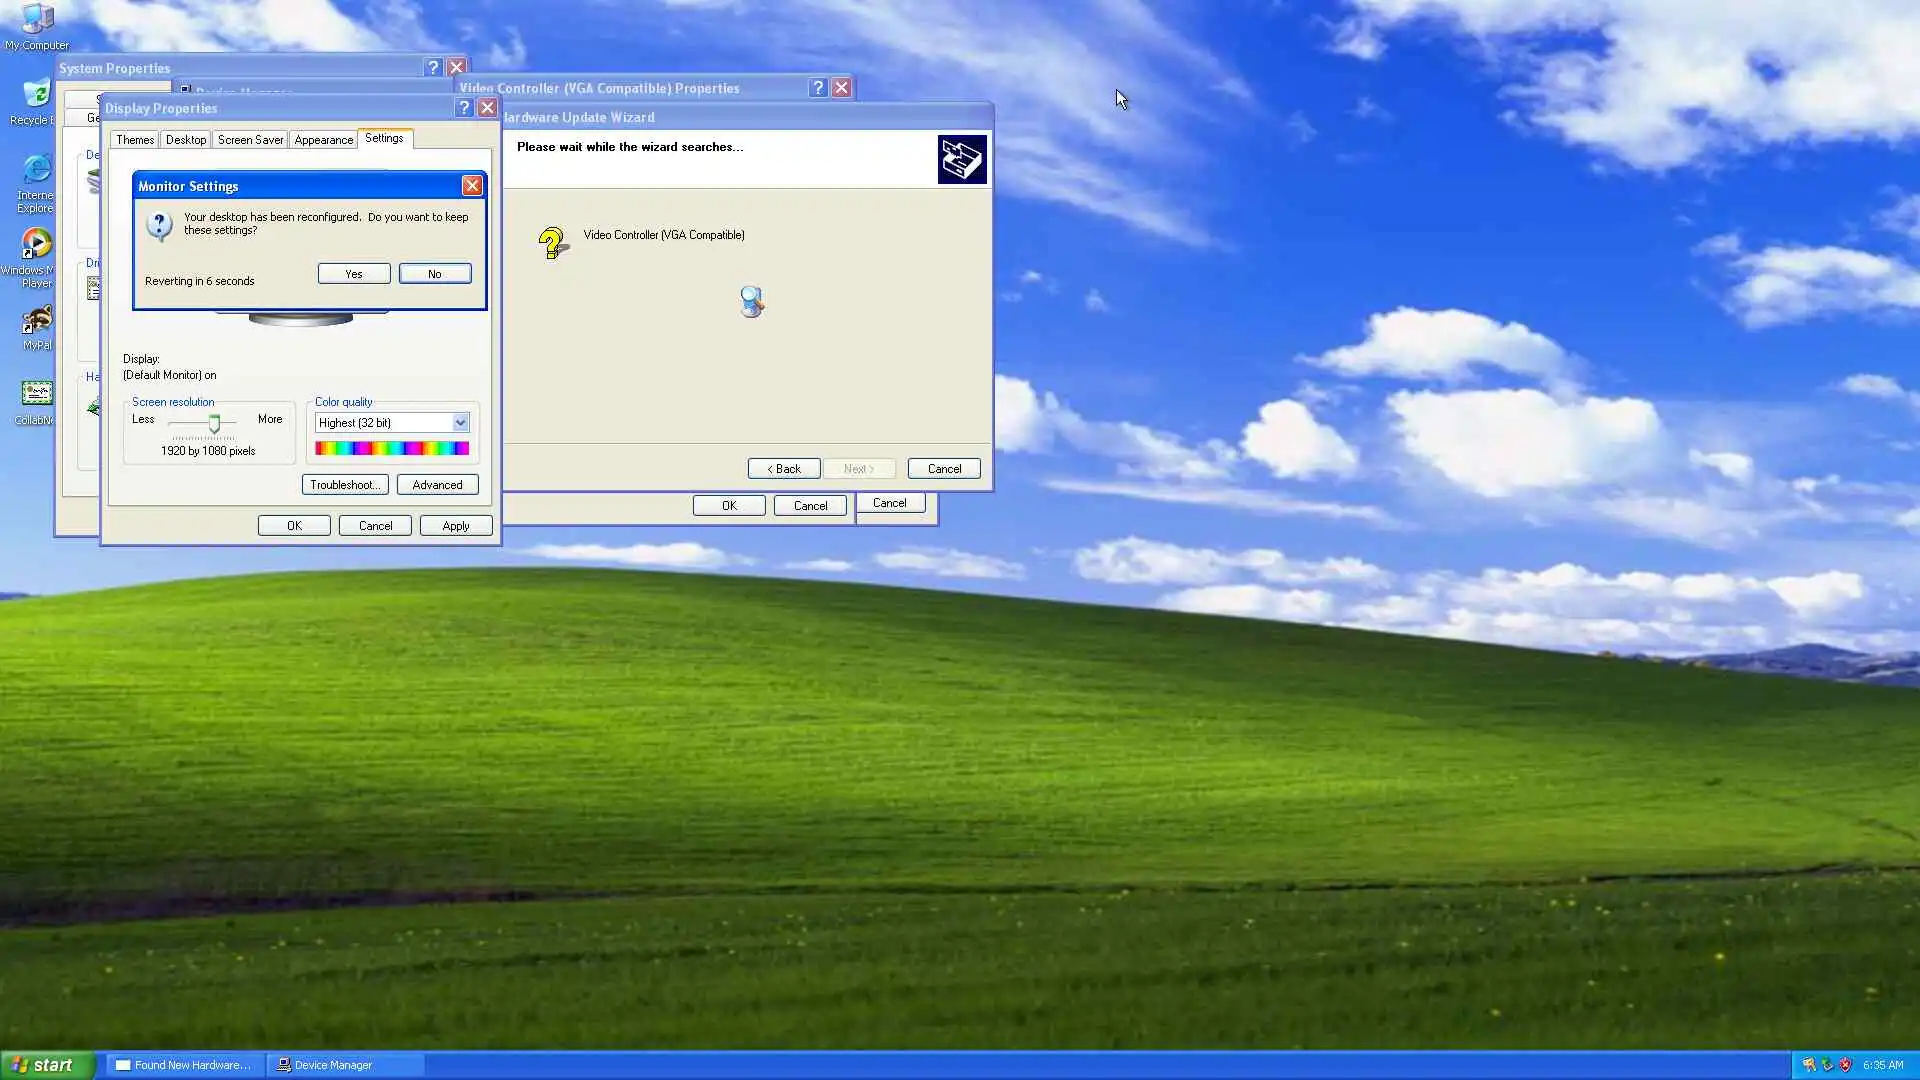Open the Start menu
This screenshot has width=1920, height=1080.
click(45, 1065)
